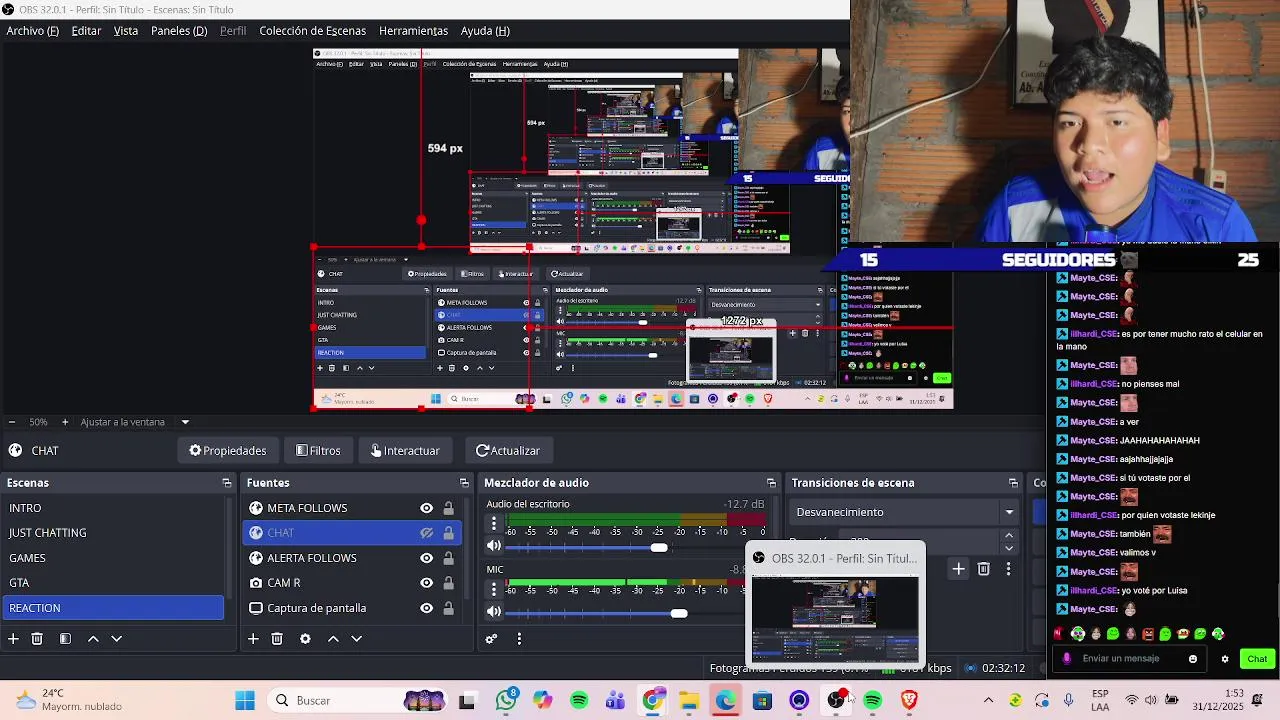Add a new scene with plus icon
This screenshot has width=1280, height=720.
point(13,638)
